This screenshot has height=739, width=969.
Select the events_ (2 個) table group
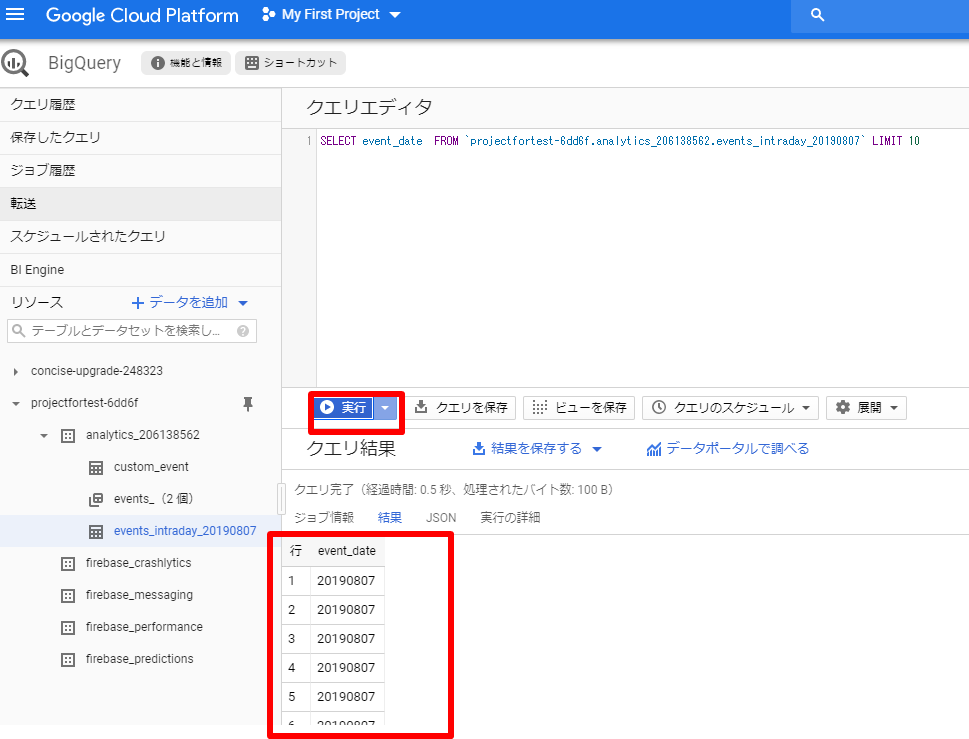click(x=153, y=499)
